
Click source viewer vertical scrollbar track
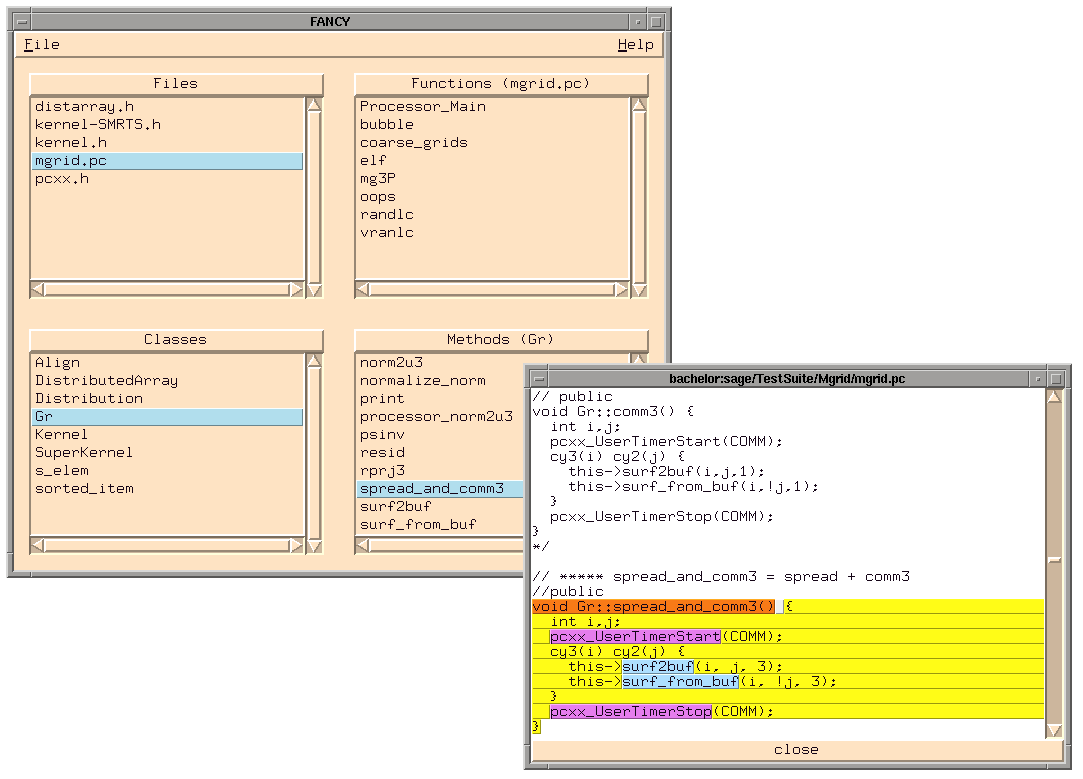click(1054, 564)
